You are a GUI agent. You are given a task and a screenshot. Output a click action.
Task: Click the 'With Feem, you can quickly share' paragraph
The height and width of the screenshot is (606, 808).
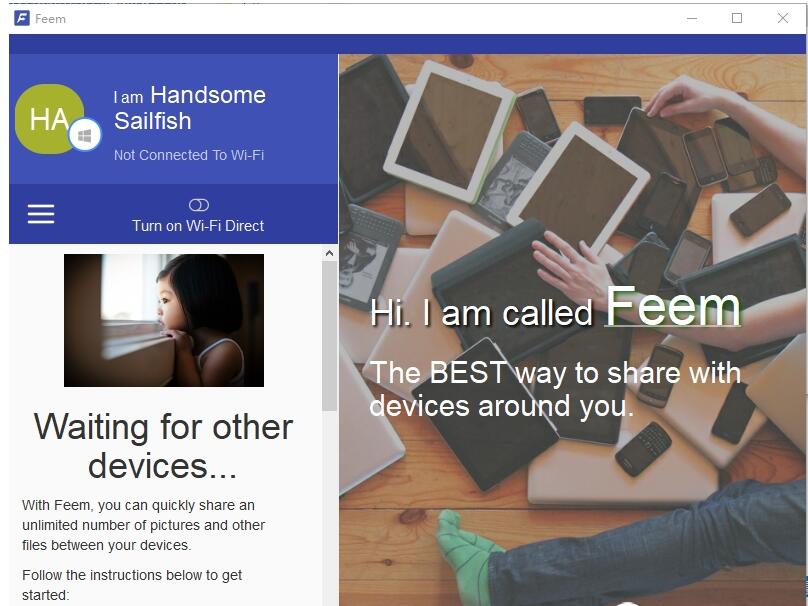click(143, 525)
